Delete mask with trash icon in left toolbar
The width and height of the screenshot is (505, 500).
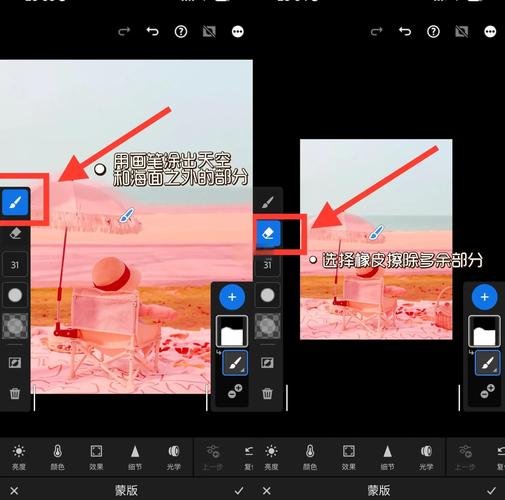(x=15, y=393)
